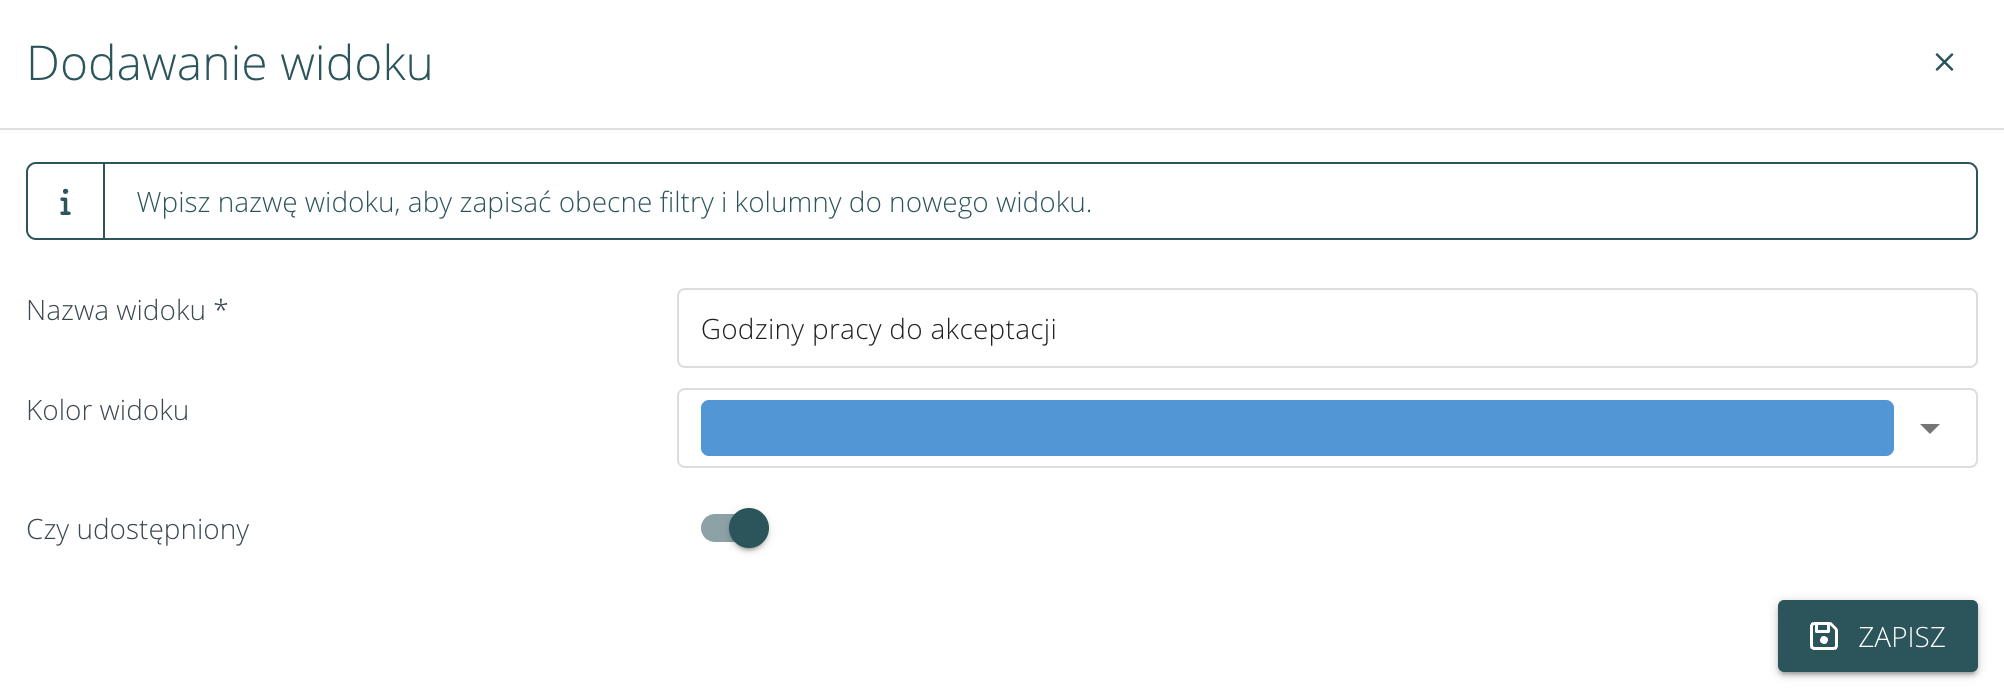Click the Czy udostępniony label

coord(138,529)
